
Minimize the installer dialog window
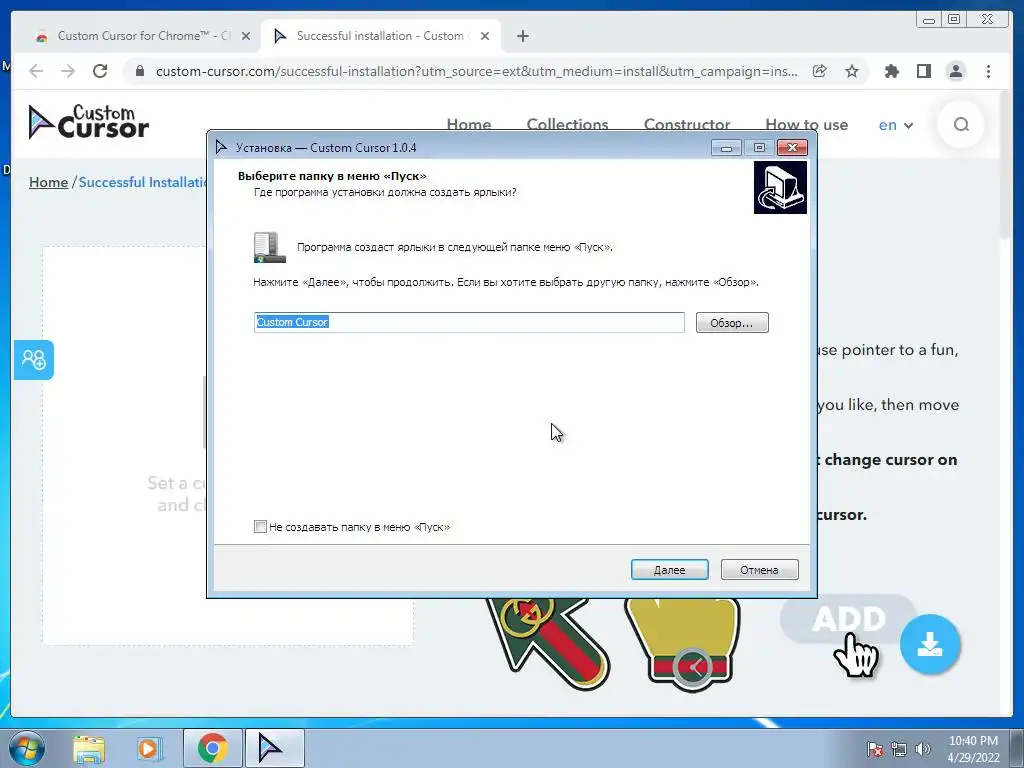coord(726,148)
